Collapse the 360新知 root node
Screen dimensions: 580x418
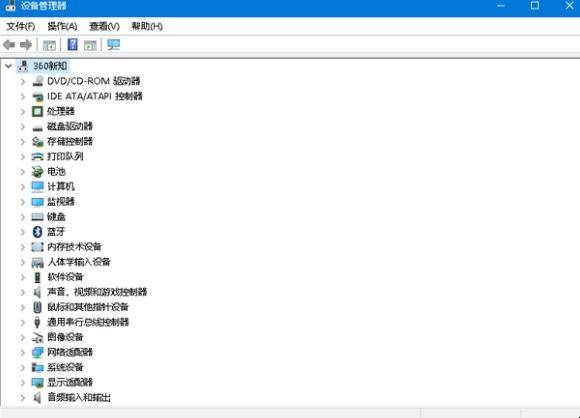[x=9, y=67]
